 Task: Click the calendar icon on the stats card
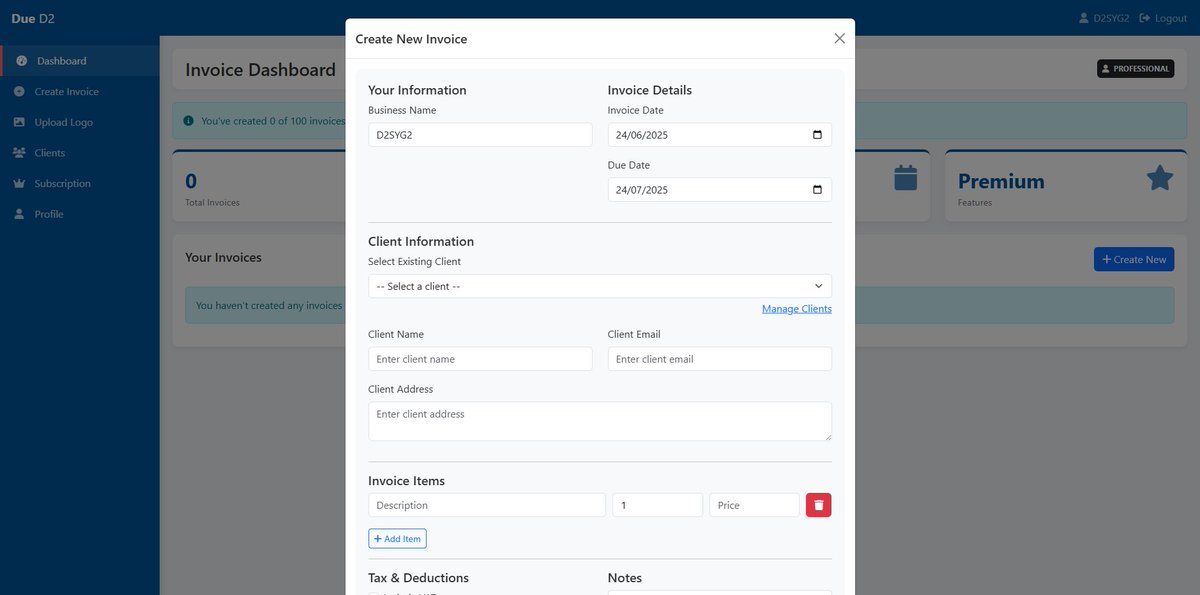[x=905, y=178]
